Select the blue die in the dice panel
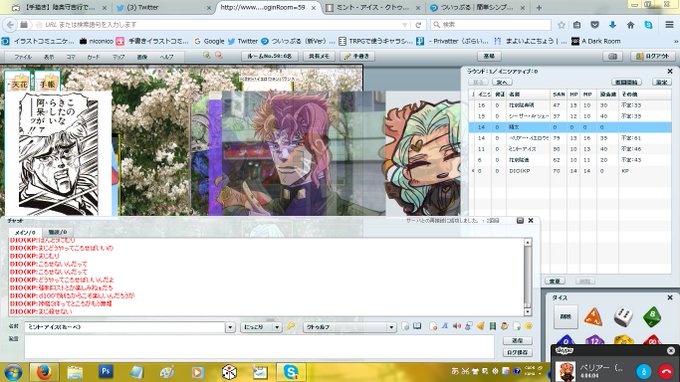This screenshot has width=680, height=382. tap(566, 340)
